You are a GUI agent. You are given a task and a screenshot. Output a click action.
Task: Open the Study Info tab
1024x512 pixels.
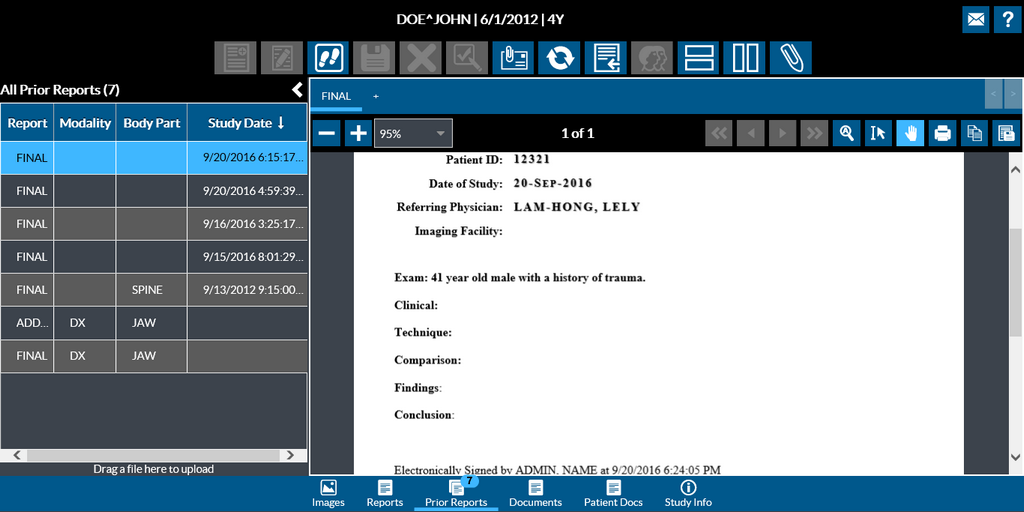pos(688,493)
